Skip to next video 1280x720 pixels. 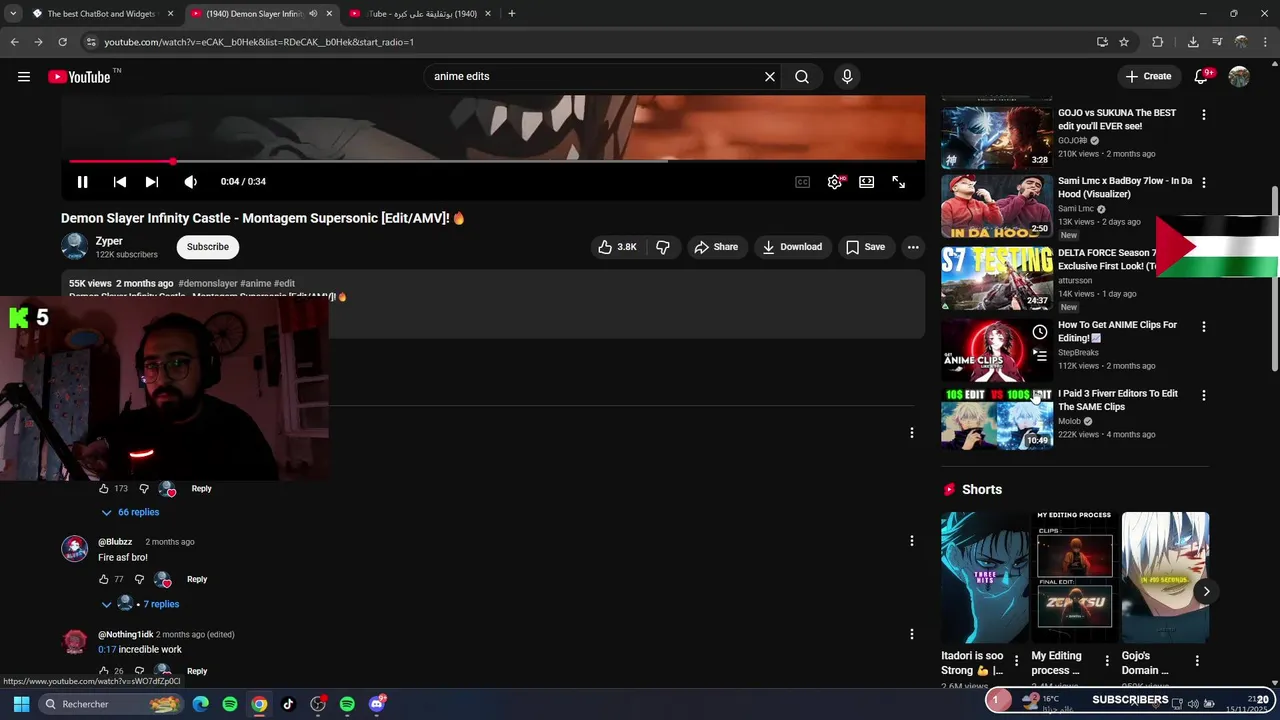click(x=152, y=182)
